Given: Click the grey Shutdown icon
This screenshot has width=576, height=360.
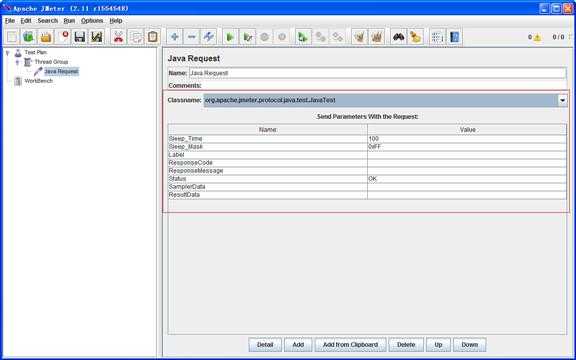Looking at the screenshot, I should [282, 37].
